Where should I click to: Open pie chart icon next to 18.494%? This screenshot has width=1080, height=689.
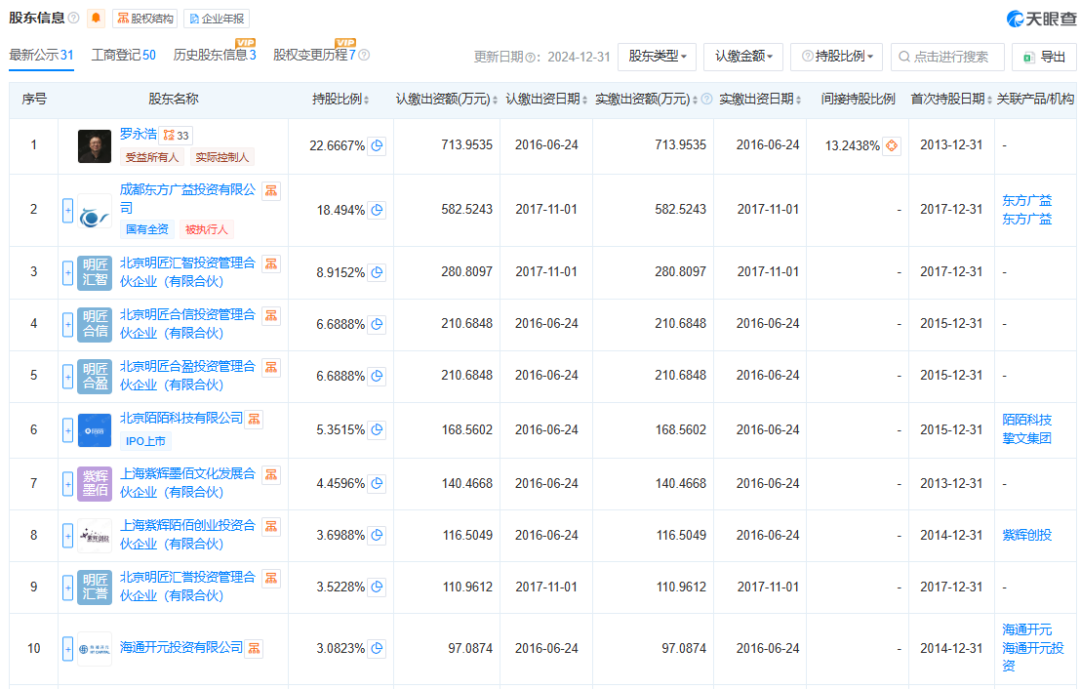point(377,210)
